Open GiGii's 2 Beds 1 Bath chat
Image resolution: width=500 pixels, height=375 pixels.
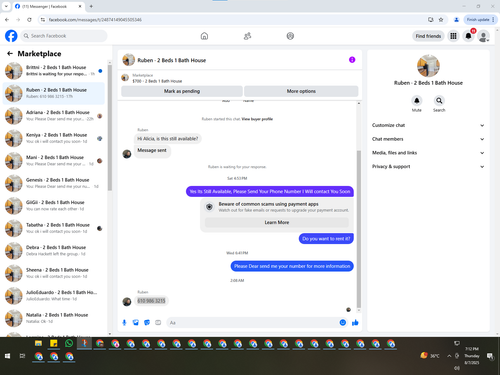pyautogui.click(x=53, y=206)
